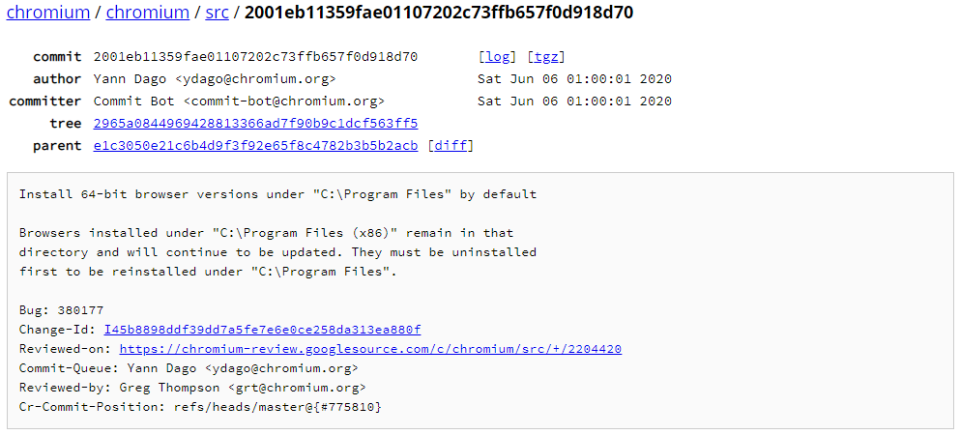Click the commit message title line
The width and height of the screenshot is (960, 435).
pyautogui.click(x=278, y=194)
